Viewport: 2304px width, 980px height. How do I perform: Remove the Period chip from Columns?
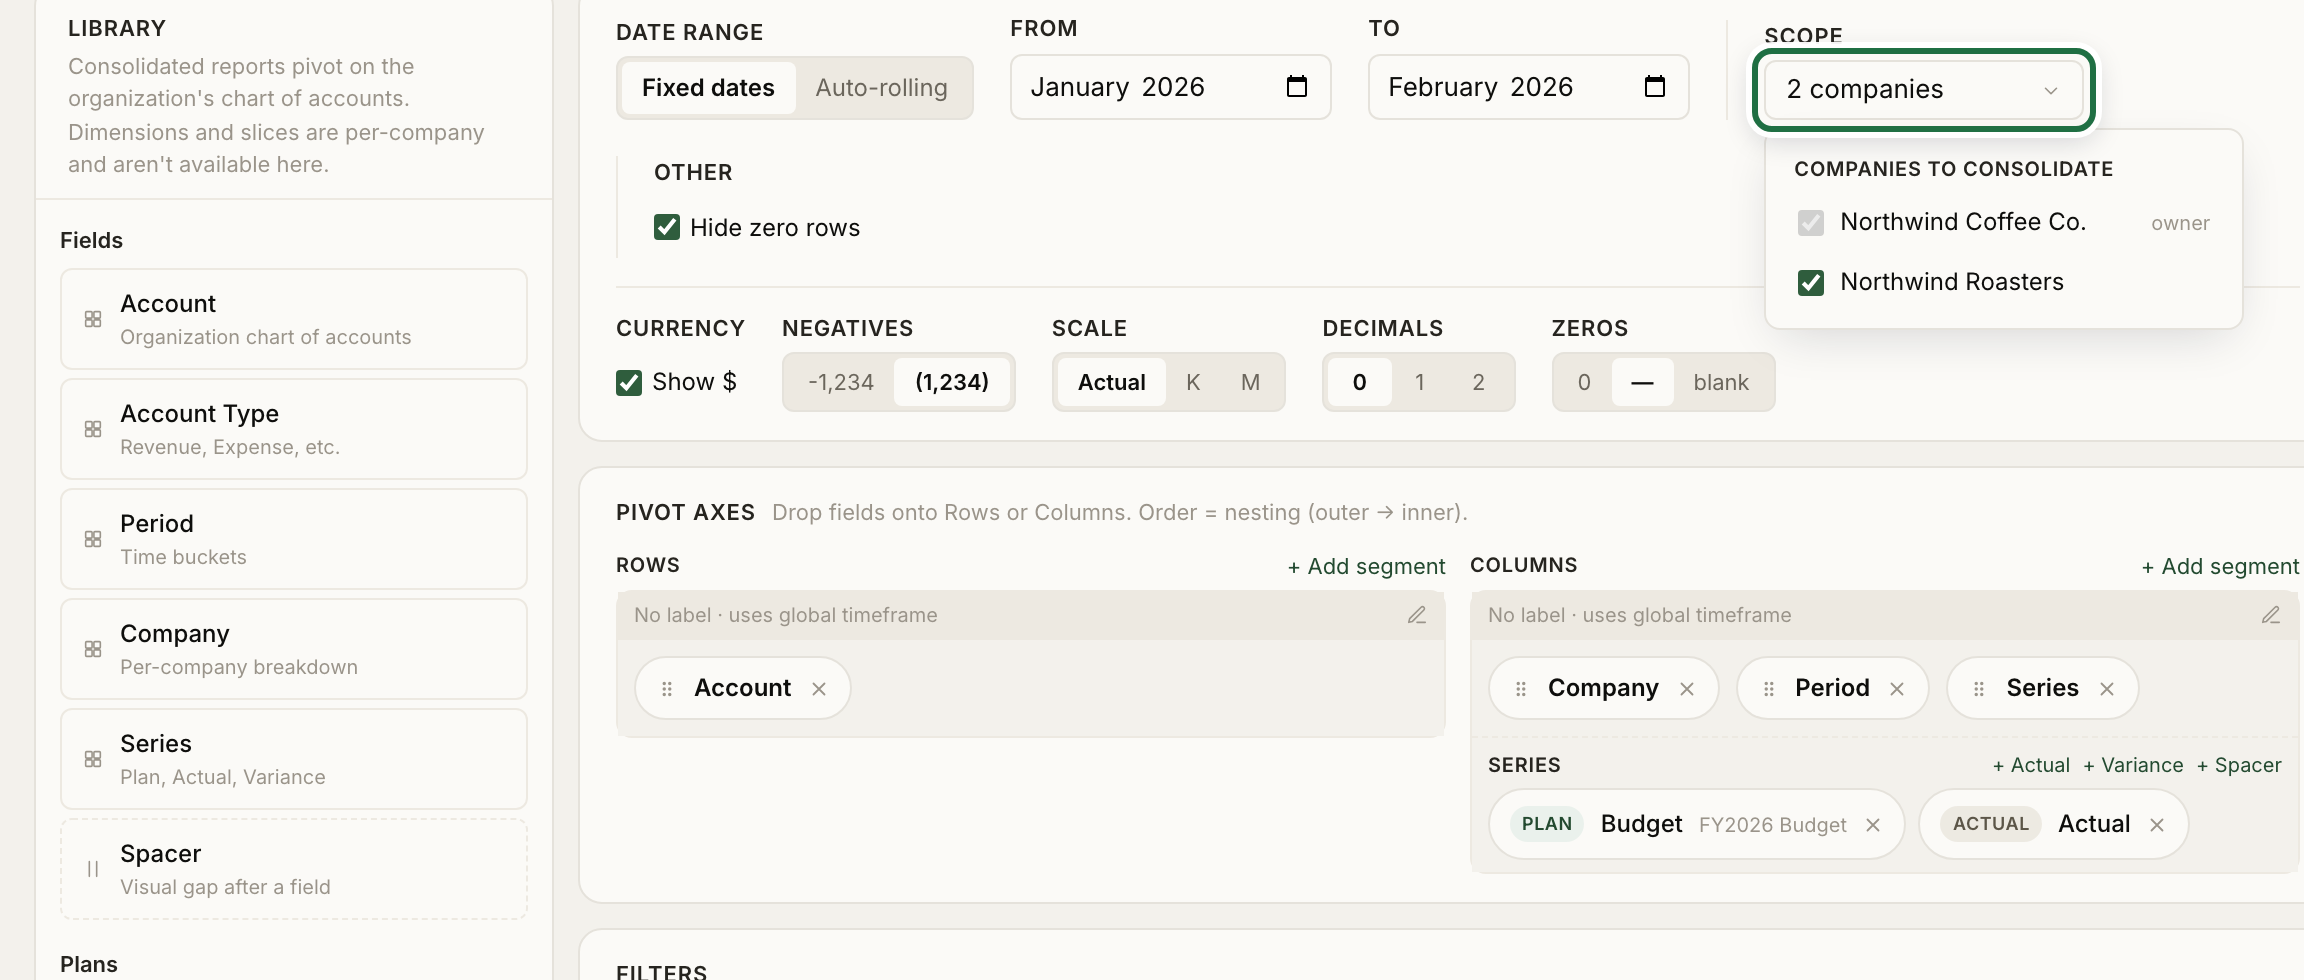point(1897,689)
